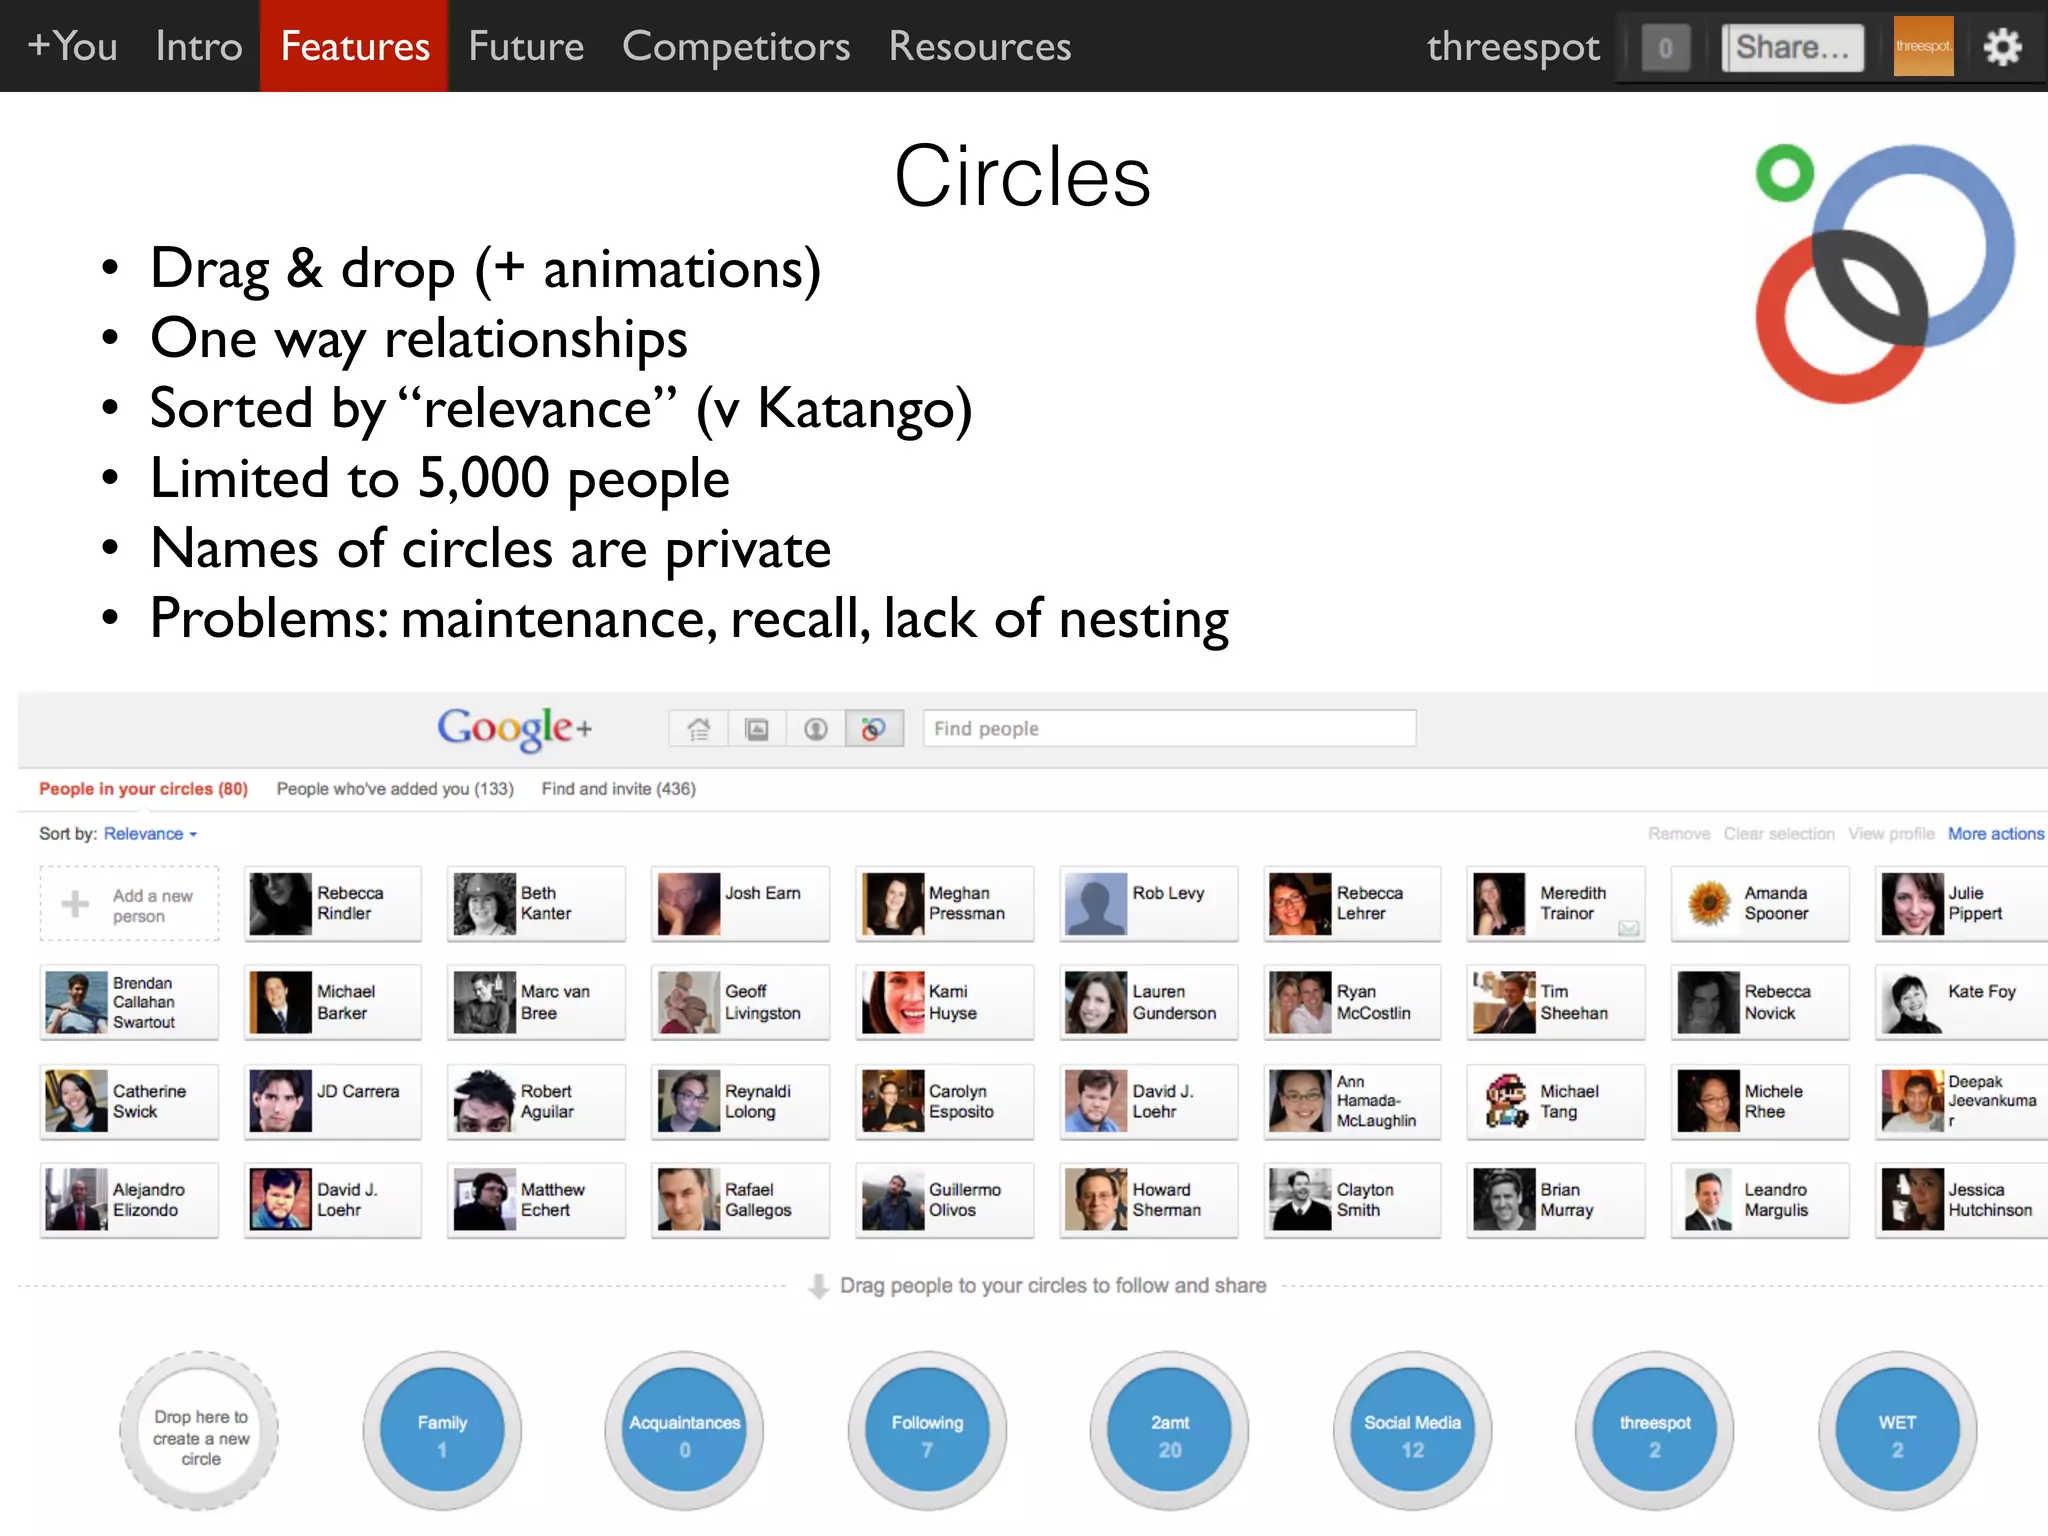This screenshot has height=1536, width=2048.
Task: Select the WET circle
Action: tap(1897, 1431)
